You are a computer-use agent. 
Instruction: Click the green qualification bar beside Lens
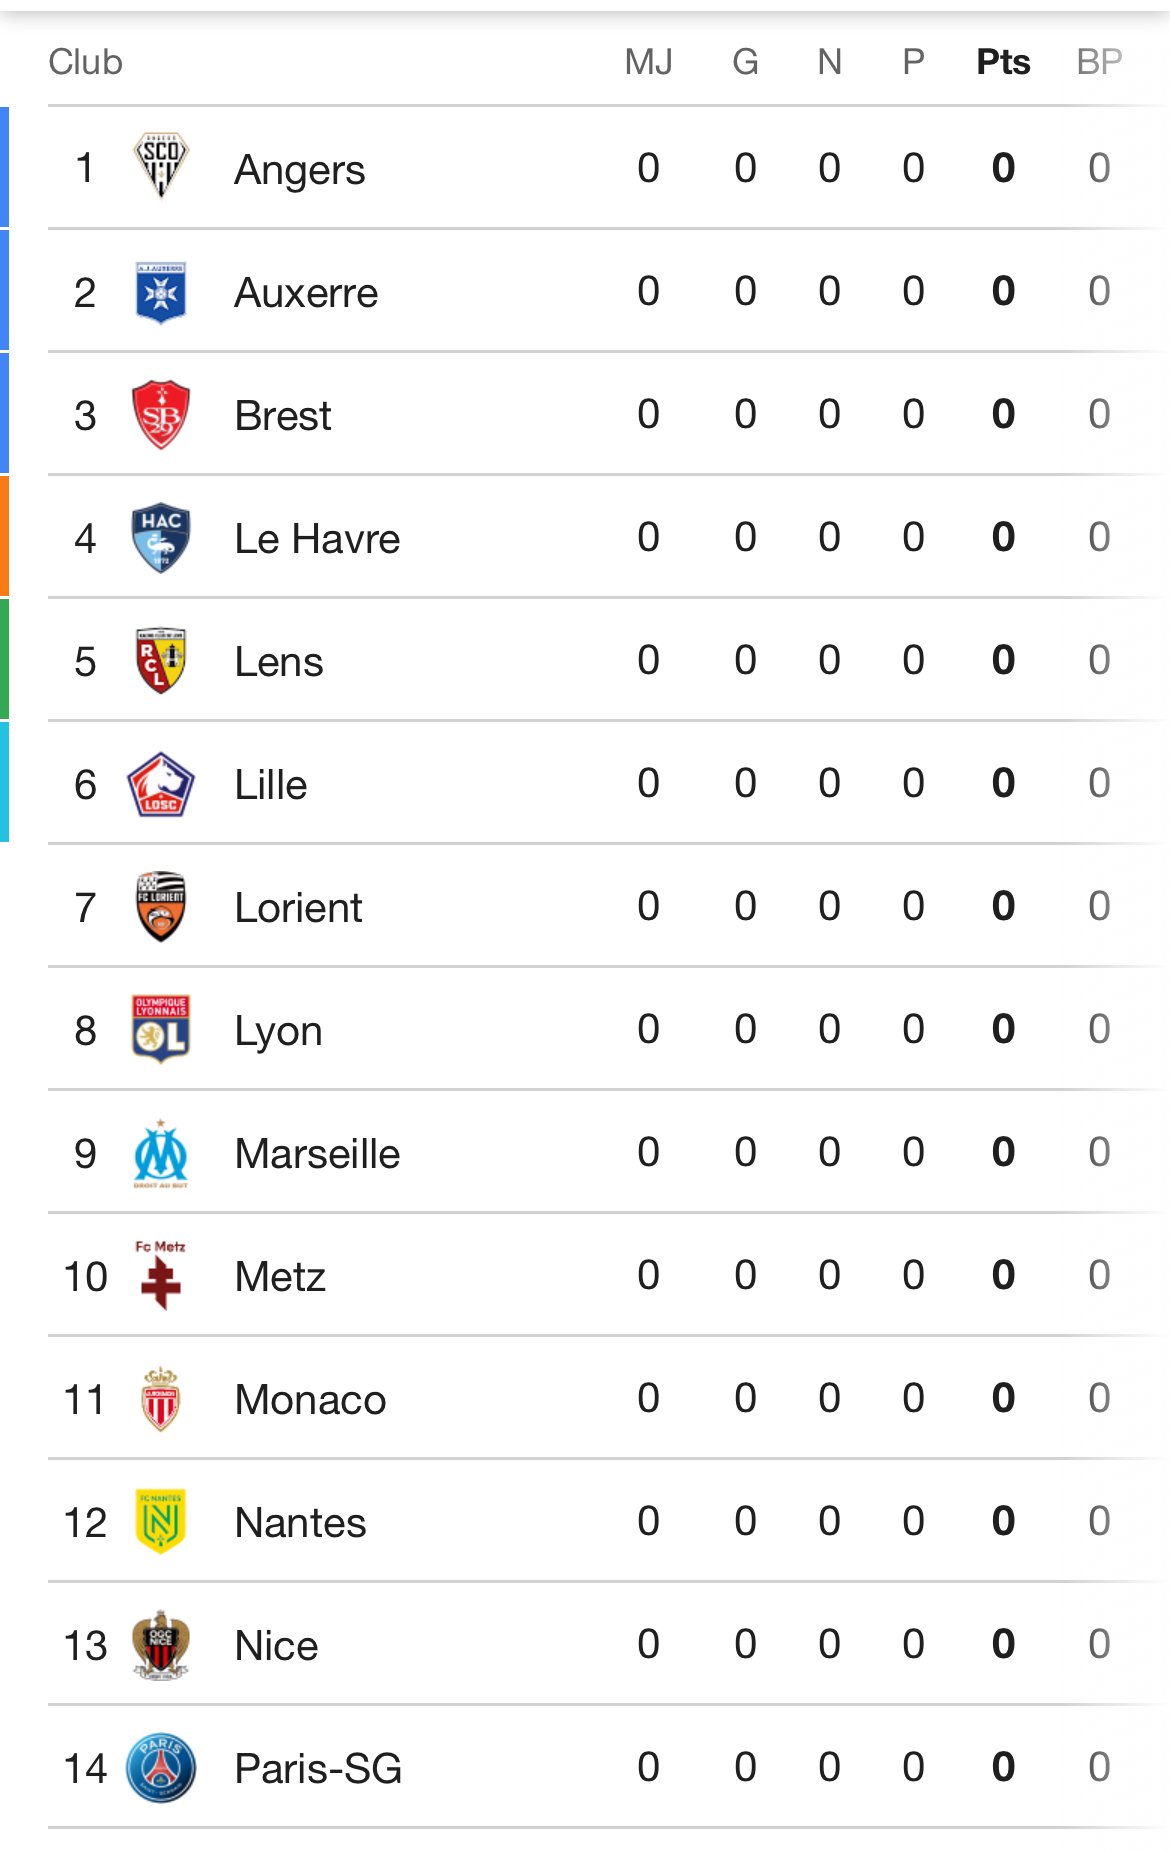pos(4,659)
